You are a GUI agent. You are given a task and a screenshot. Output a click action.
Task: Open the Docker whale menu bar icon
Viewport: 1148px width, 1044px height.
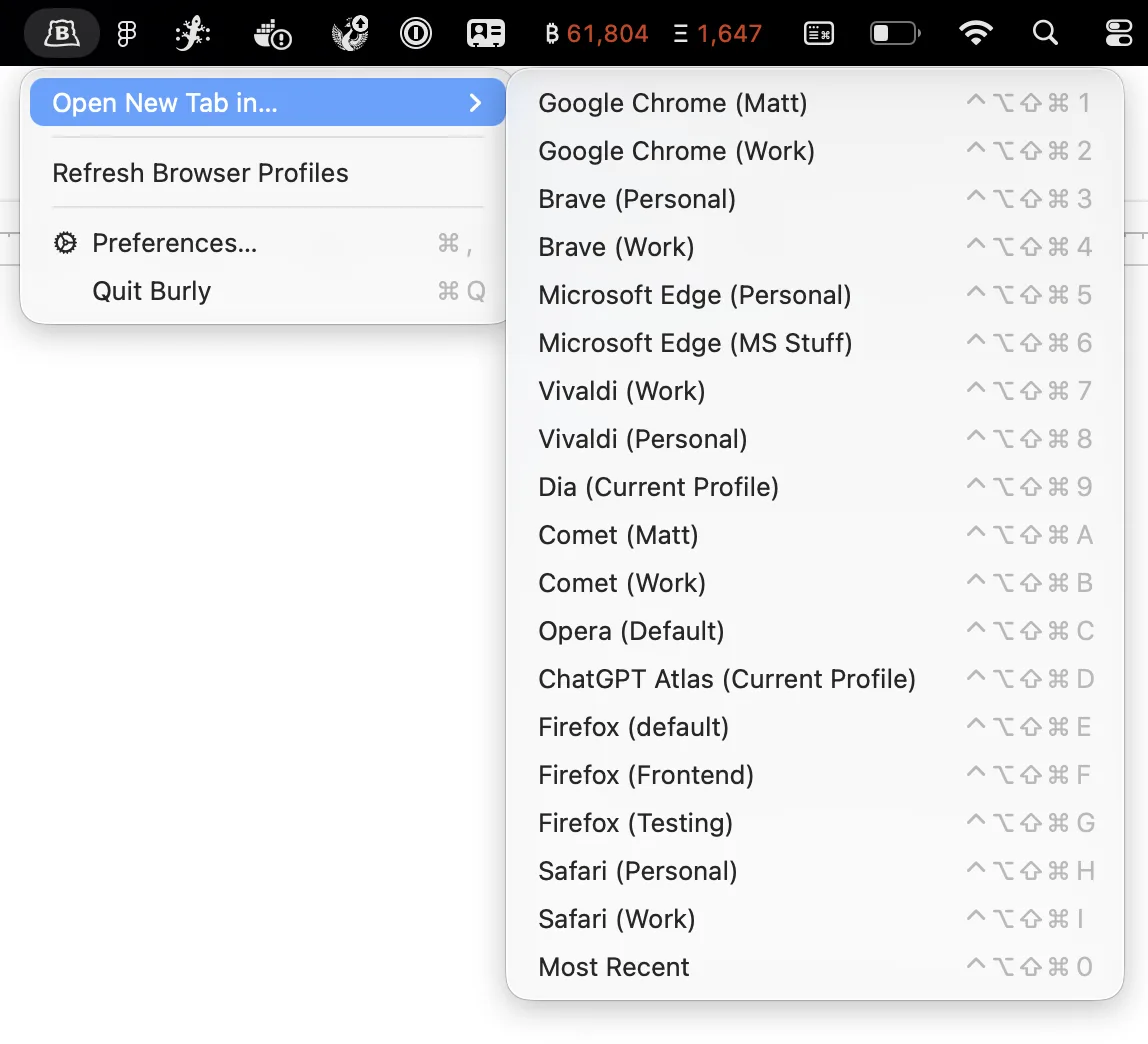tap(272, 34)
